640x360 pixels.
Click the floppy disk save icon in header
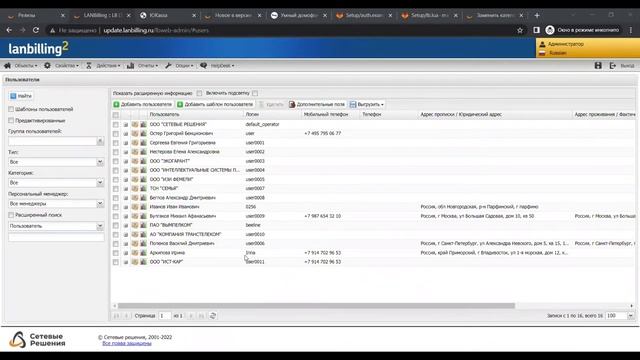tap(598, 65)
